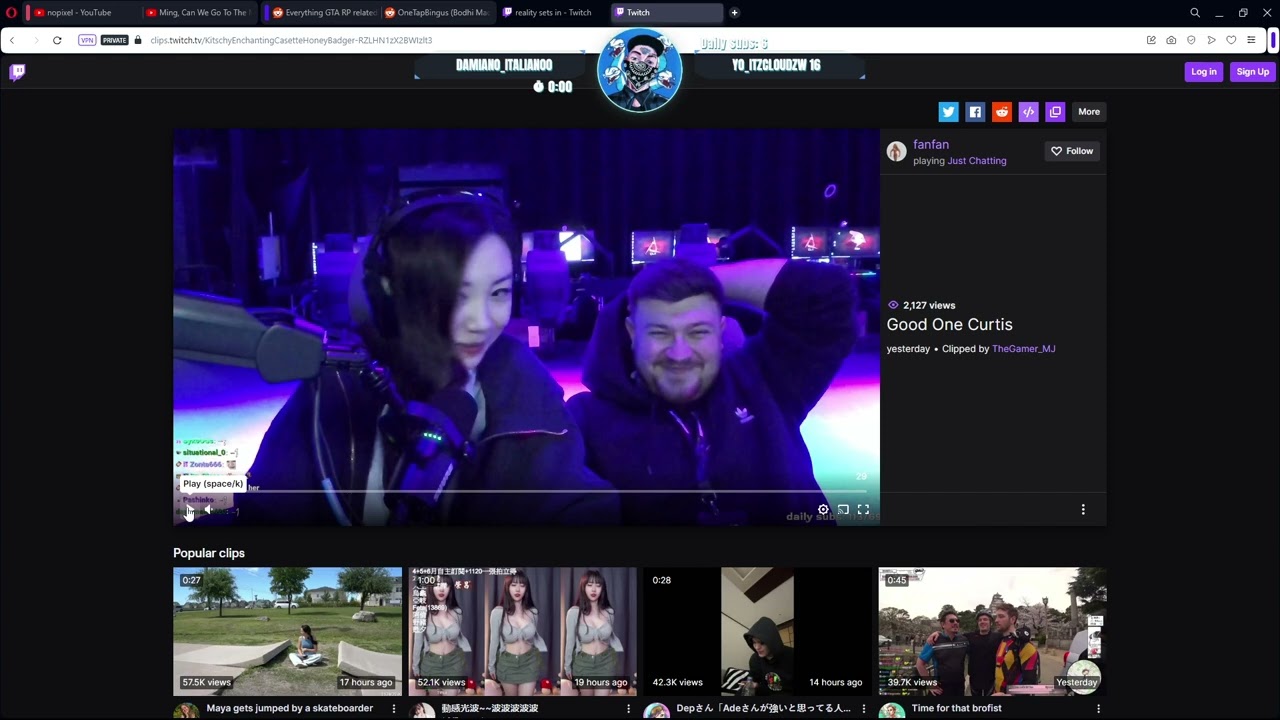Open clipper TheGamer_MJ's profile

point(1023,349)
